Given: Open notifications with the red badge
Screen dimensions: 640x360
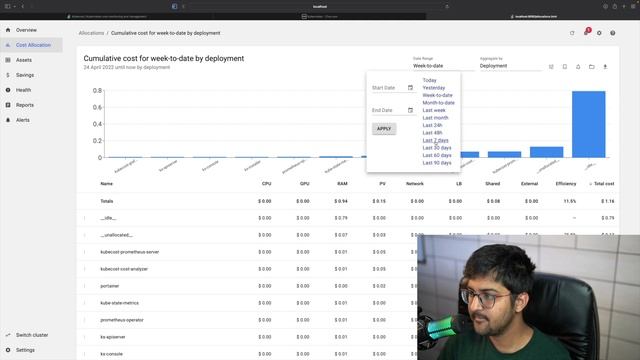Looking at the screenshot, I should point(587,32).
